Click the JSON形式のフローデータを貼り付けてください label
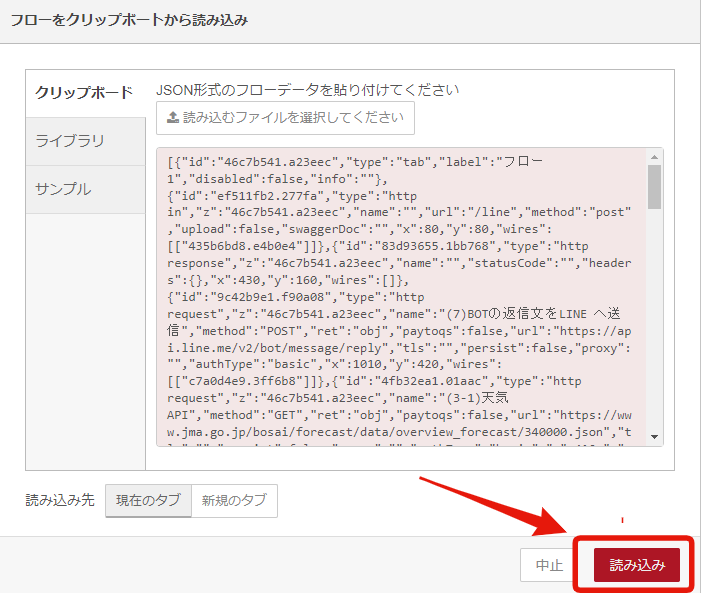Viewport: 701px width, 593px height. coord(307,90)
